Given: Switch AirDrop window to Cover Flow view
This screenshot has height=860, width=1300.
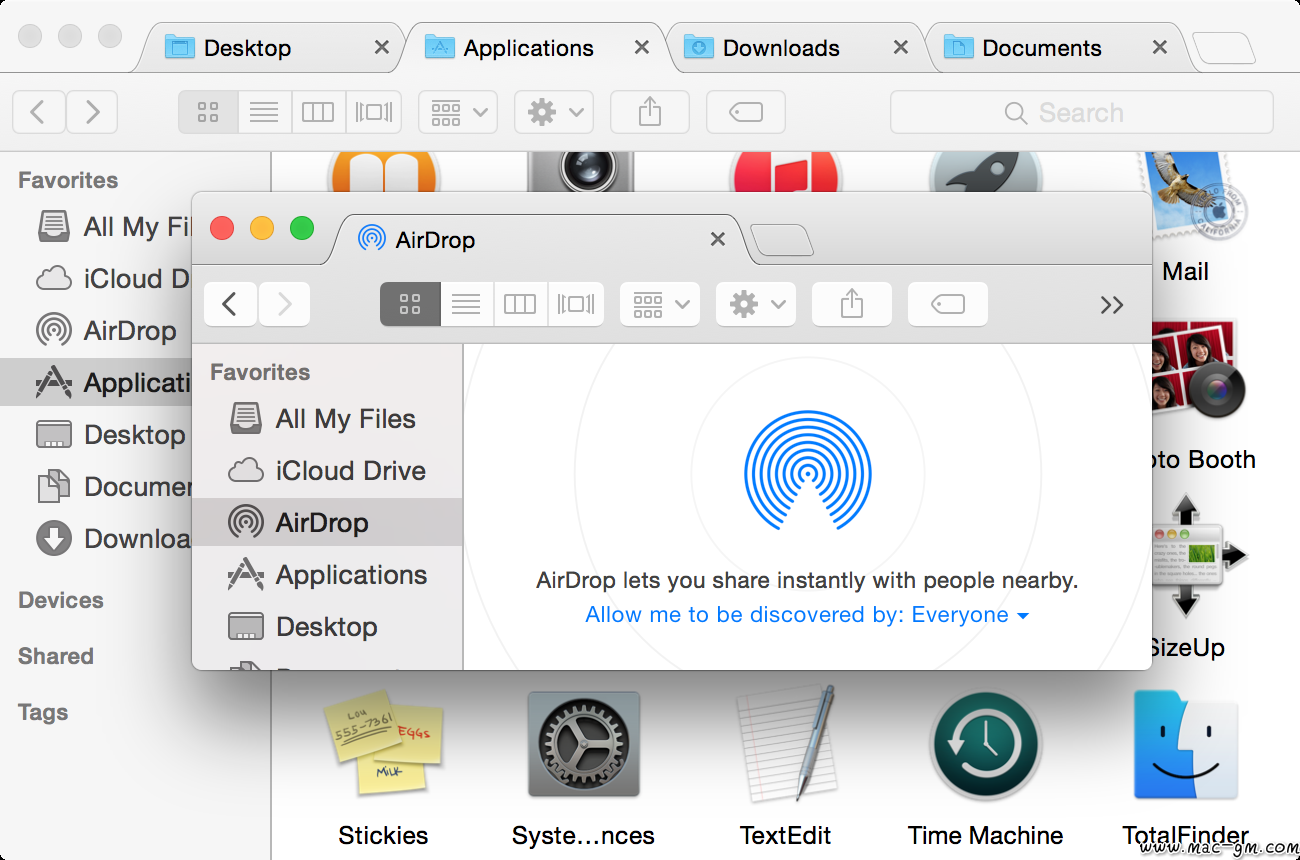Looking at the screenshot, I should tap(576, 304).
